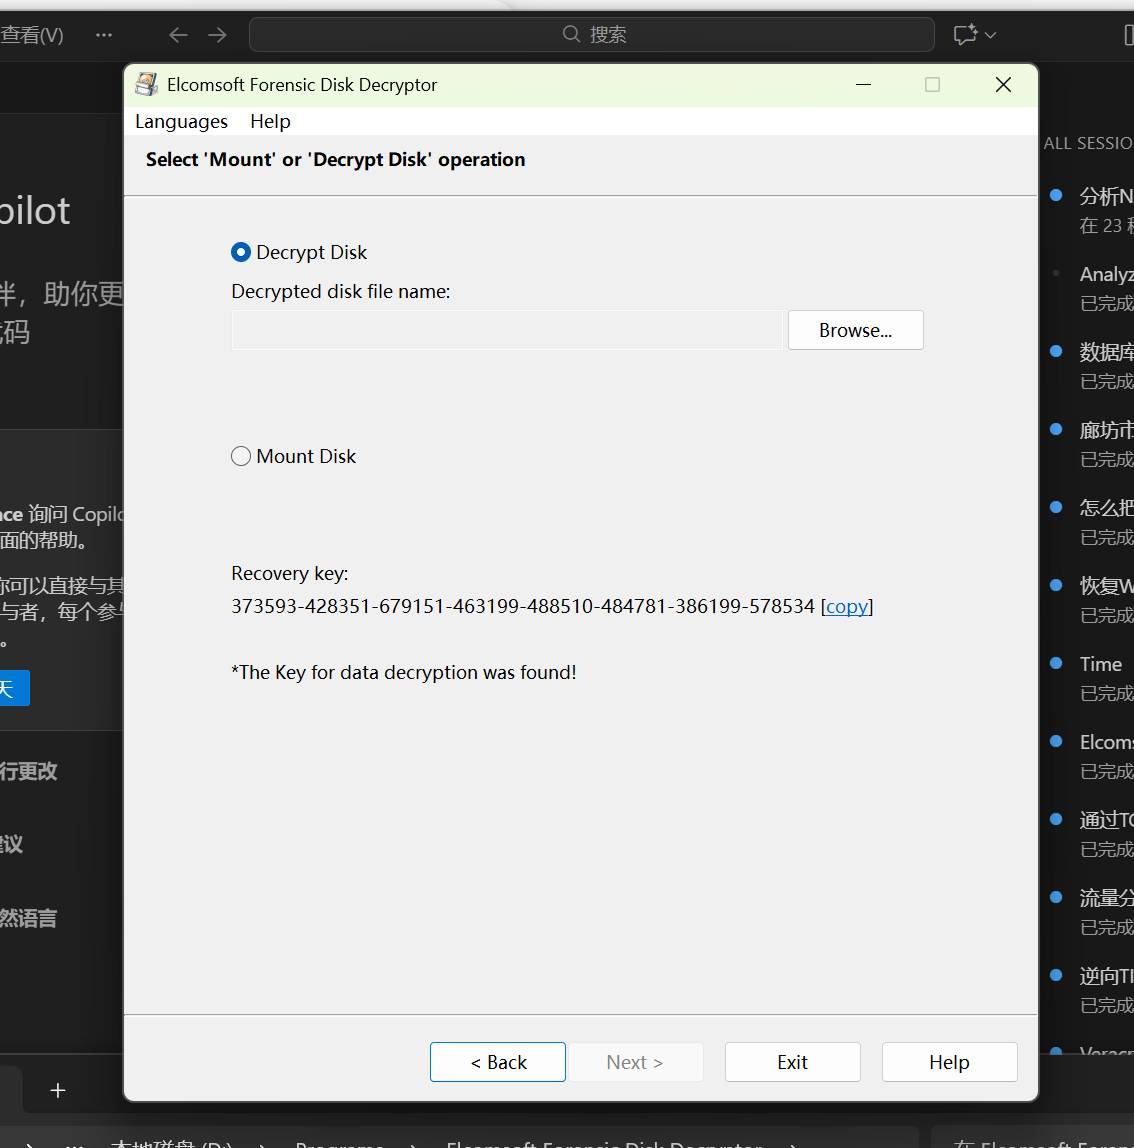
Task: Click 'The Key for data decryption was found' message
Action: (x=403, y=672)
